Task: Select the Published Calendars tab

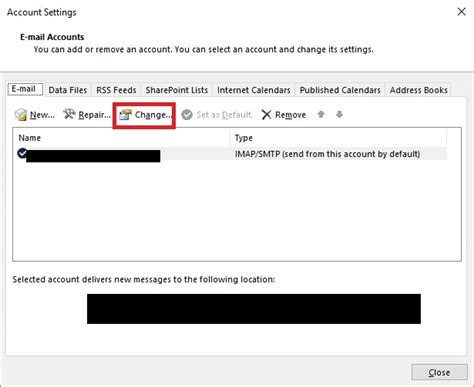Action: (340, 90)
